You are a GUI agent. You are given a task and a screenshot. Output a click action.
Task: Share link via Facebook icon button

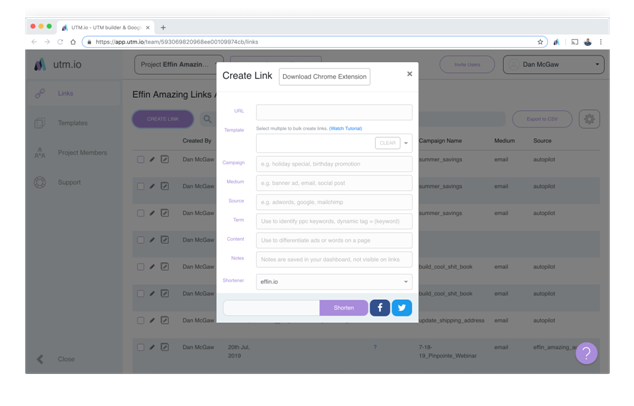point(380,308)
